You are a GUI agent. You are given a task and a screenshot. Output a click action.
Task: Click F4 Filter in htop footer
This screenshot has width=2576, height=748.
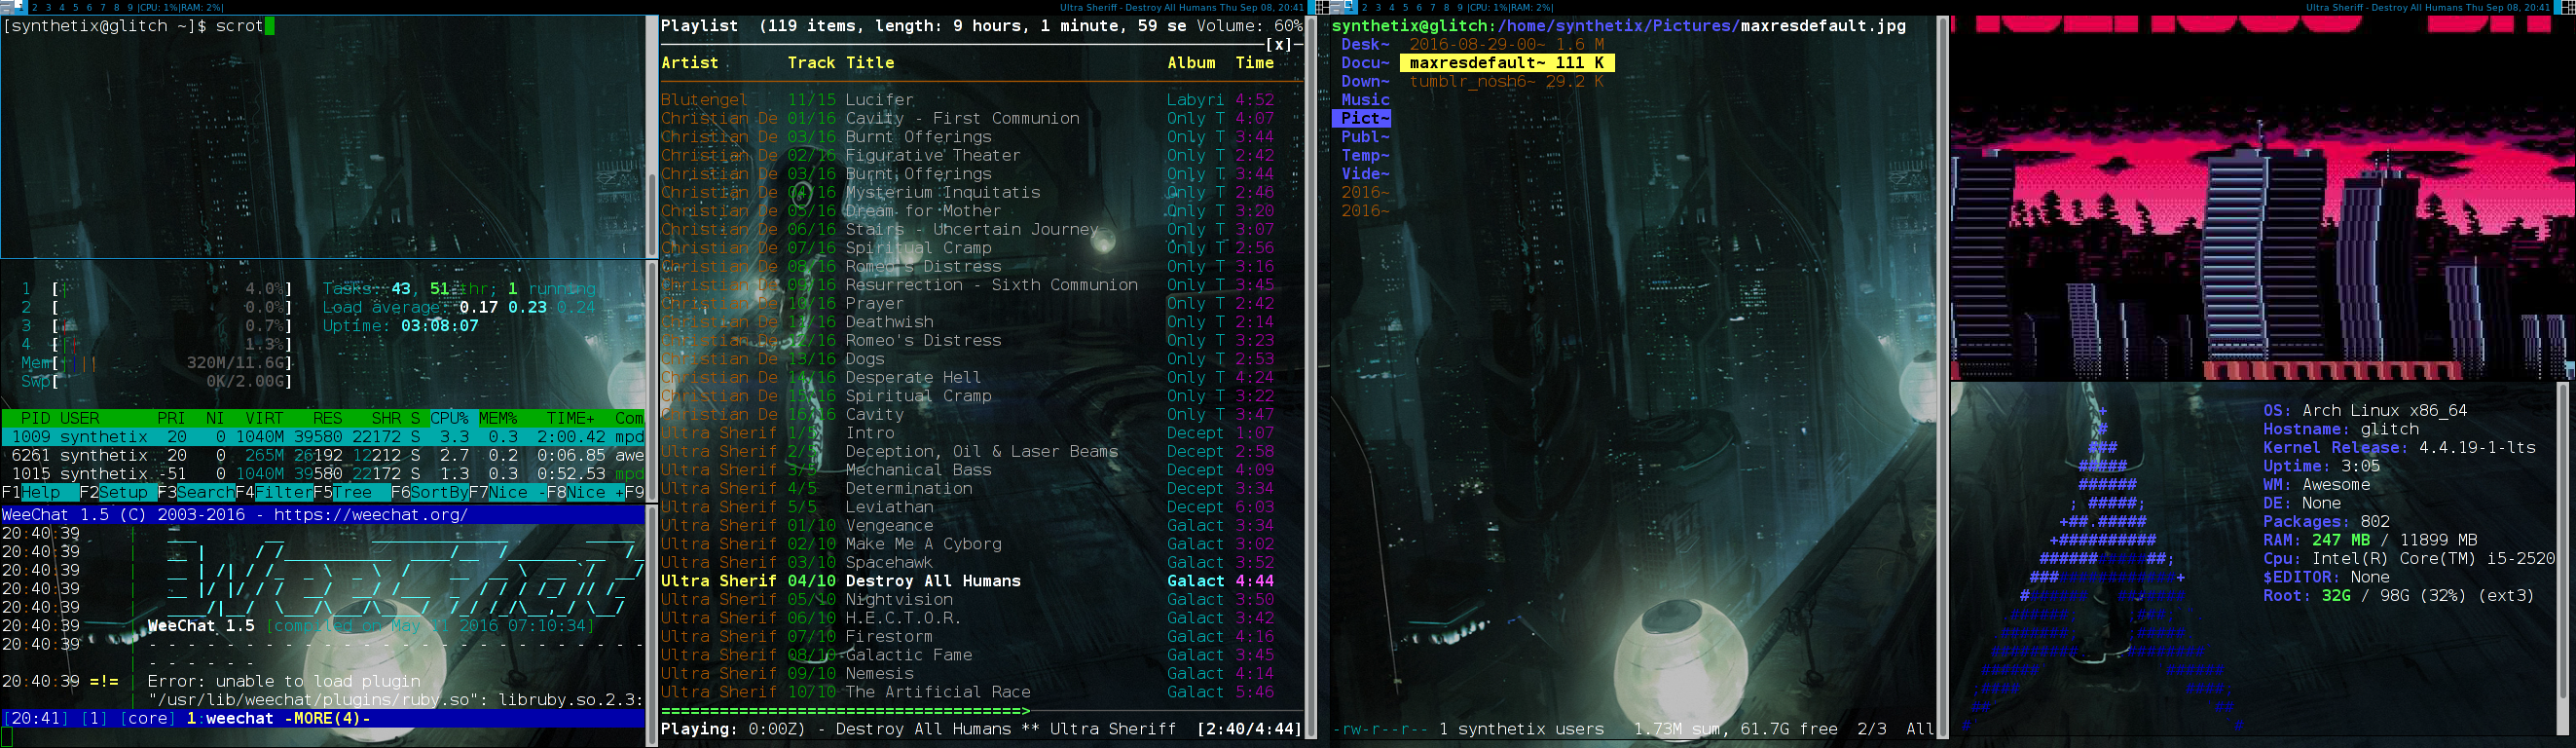coord(274,492)
